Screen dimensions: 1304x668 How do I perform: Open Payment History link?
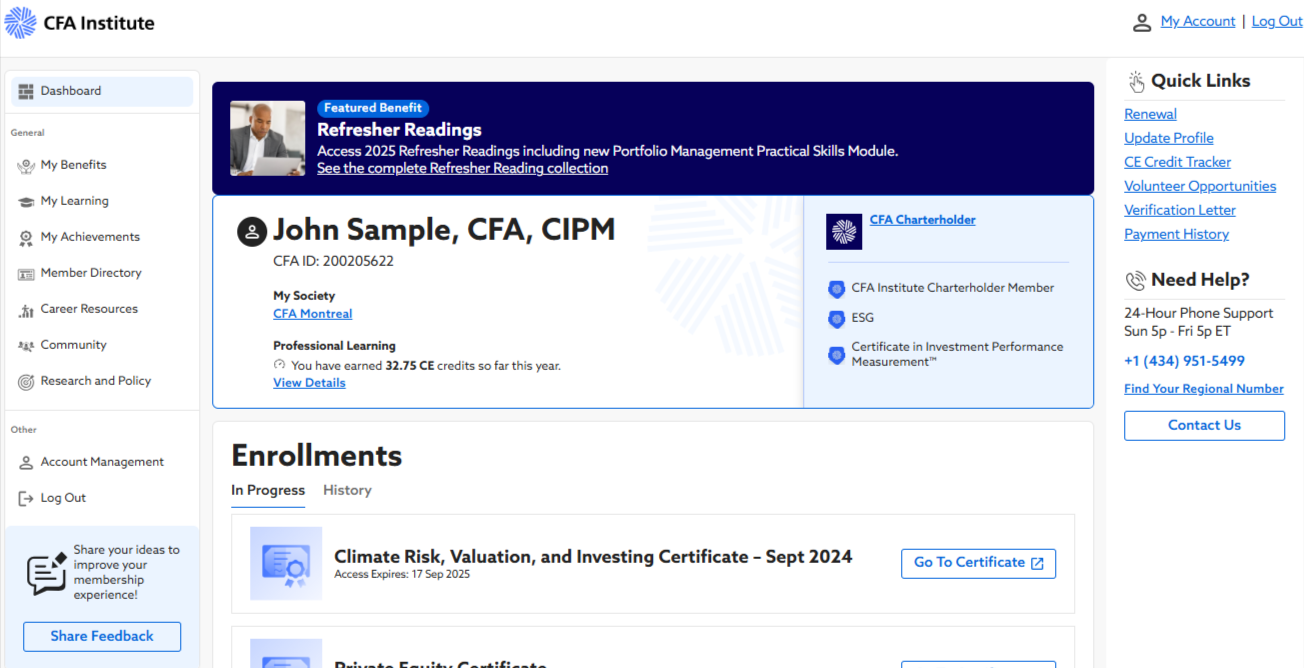[x=1176, y=234]
